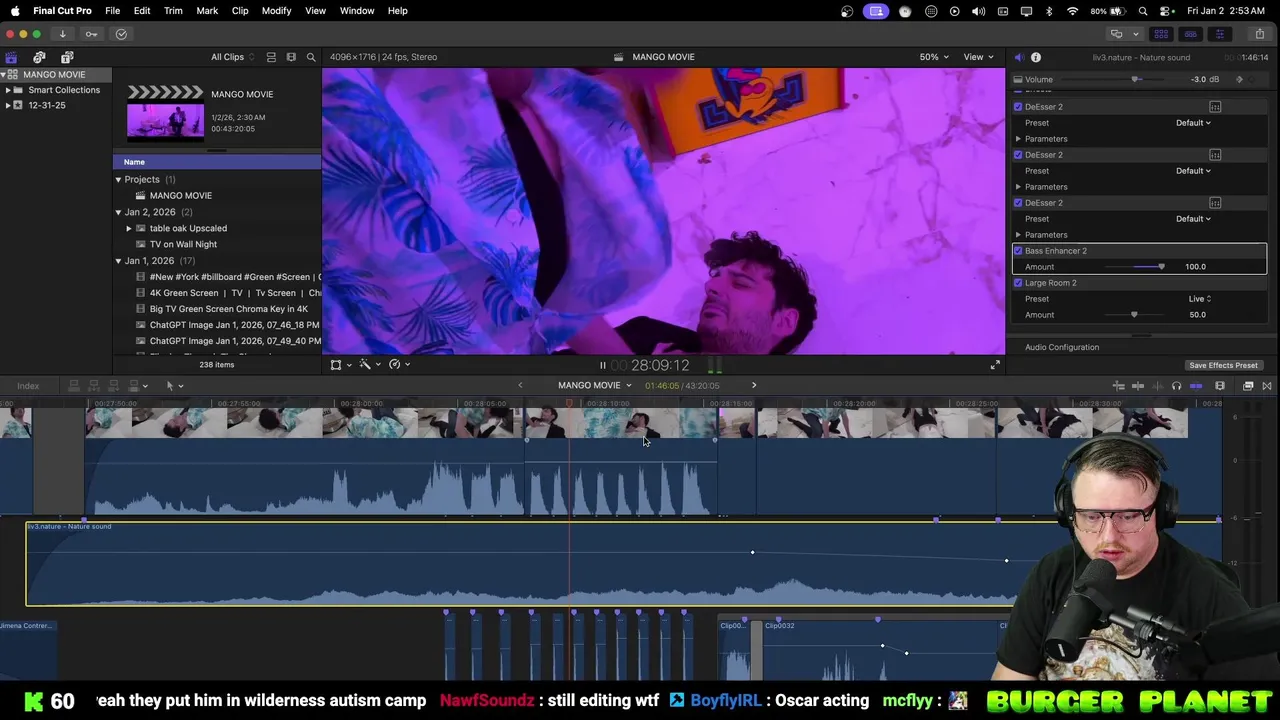Screen dimensions: 1280x720
Task: Open the Photos and Audio sidebar
Action: click(39, 57)
